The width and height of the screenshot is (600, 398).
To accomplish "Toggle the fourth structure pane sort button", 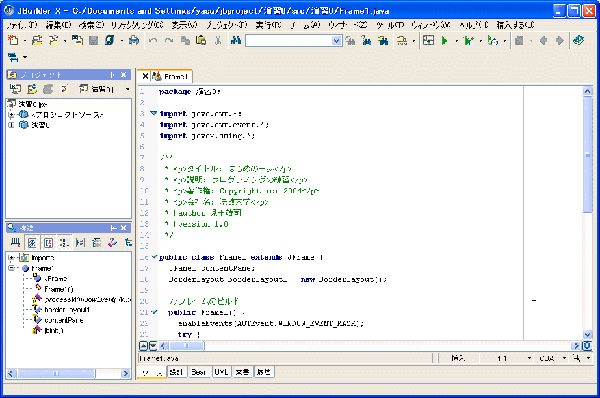I will tap(64, 243).
